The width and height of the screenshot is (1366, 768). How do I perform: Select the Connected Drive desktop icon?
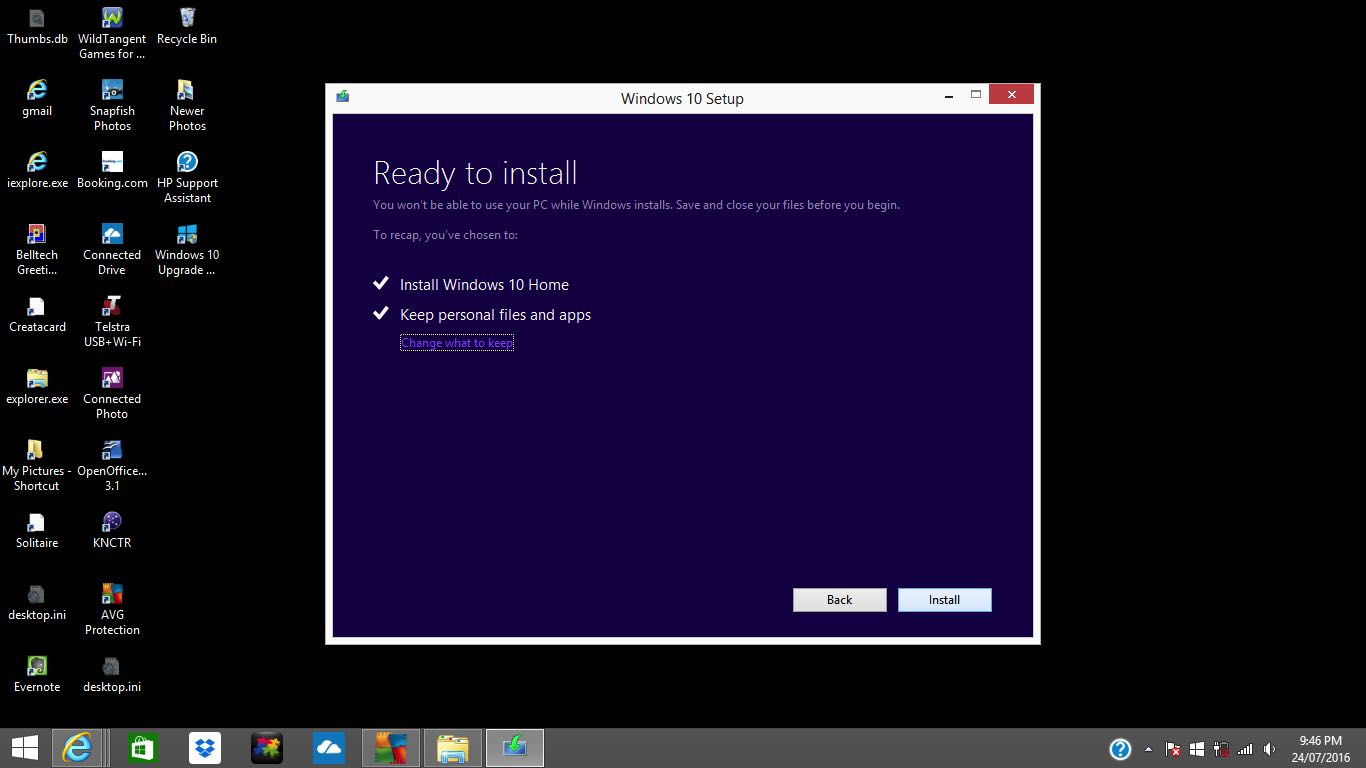112,249
